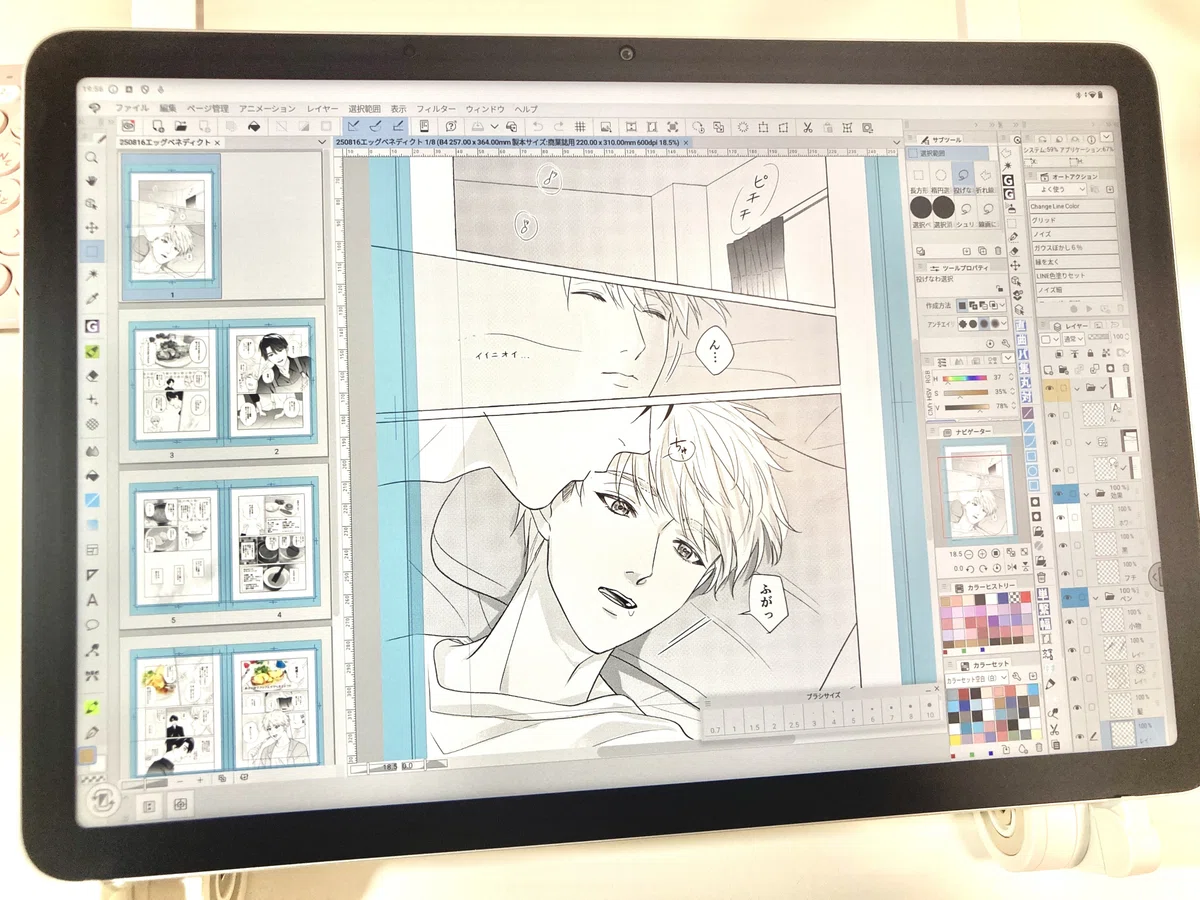Click trash icon in Color Set panel

tap(1038, 747)
